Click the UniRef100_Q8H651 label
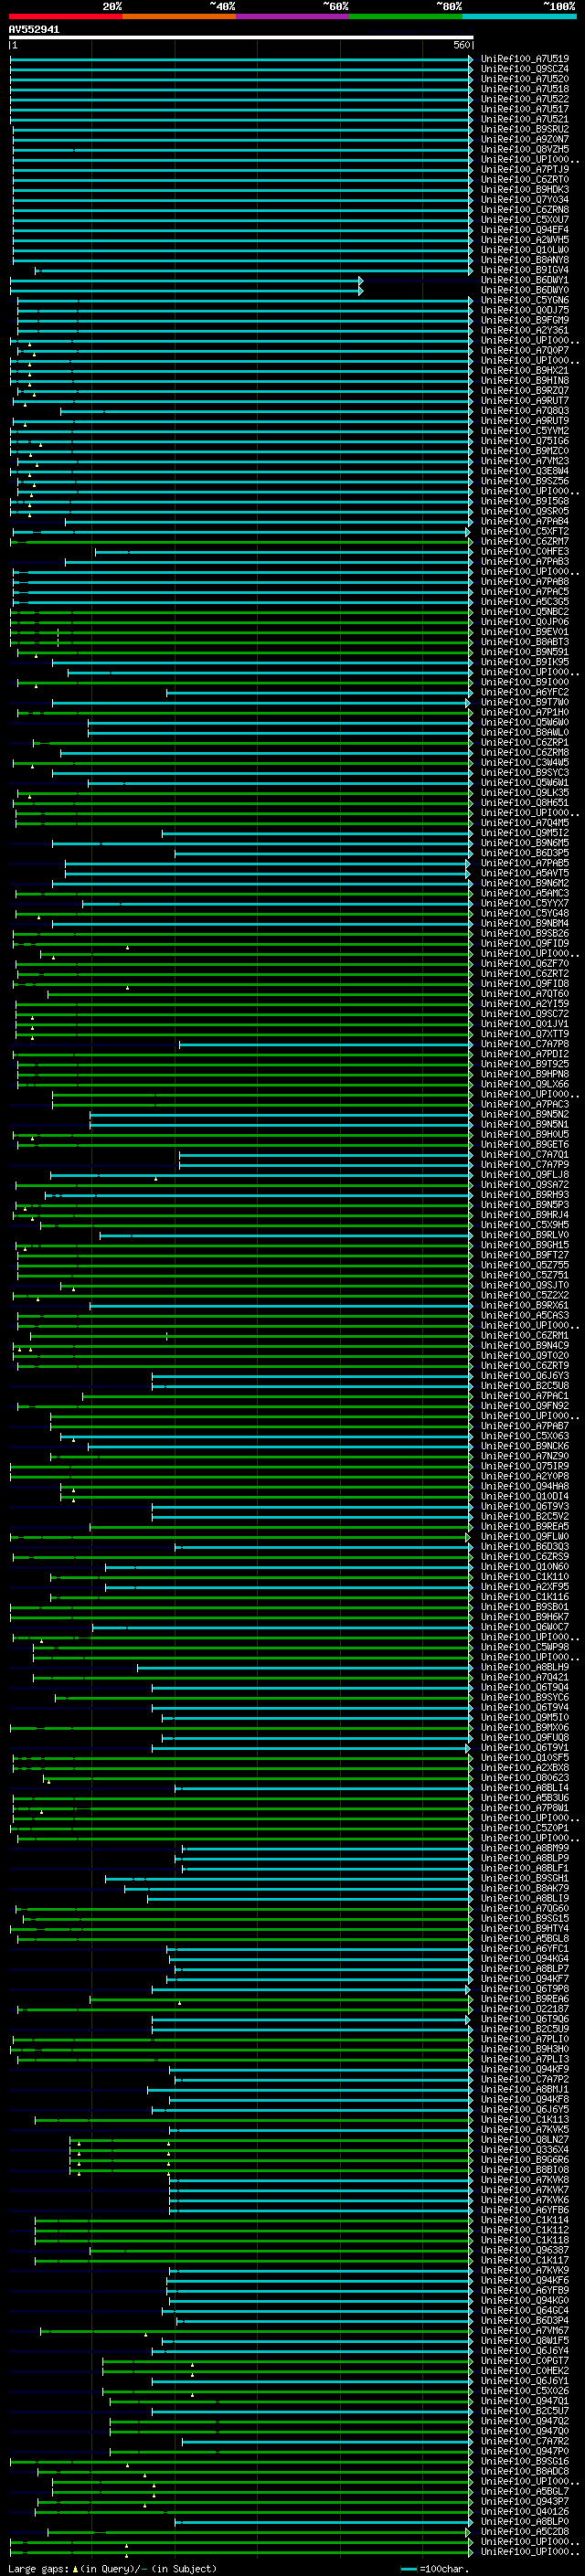 click(525, 802)
